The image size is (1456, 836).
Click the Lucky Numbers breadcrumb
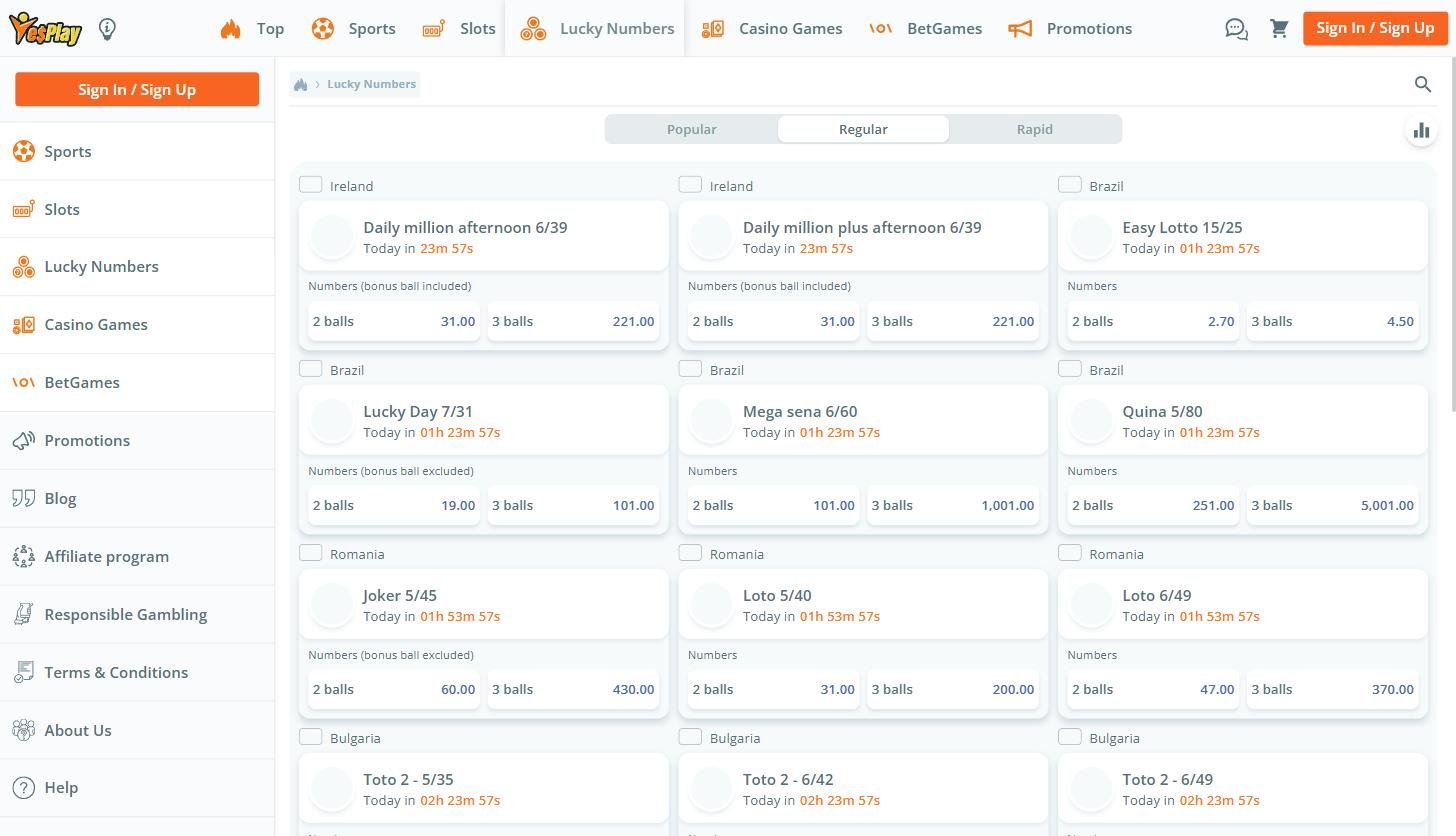(371, 84)
